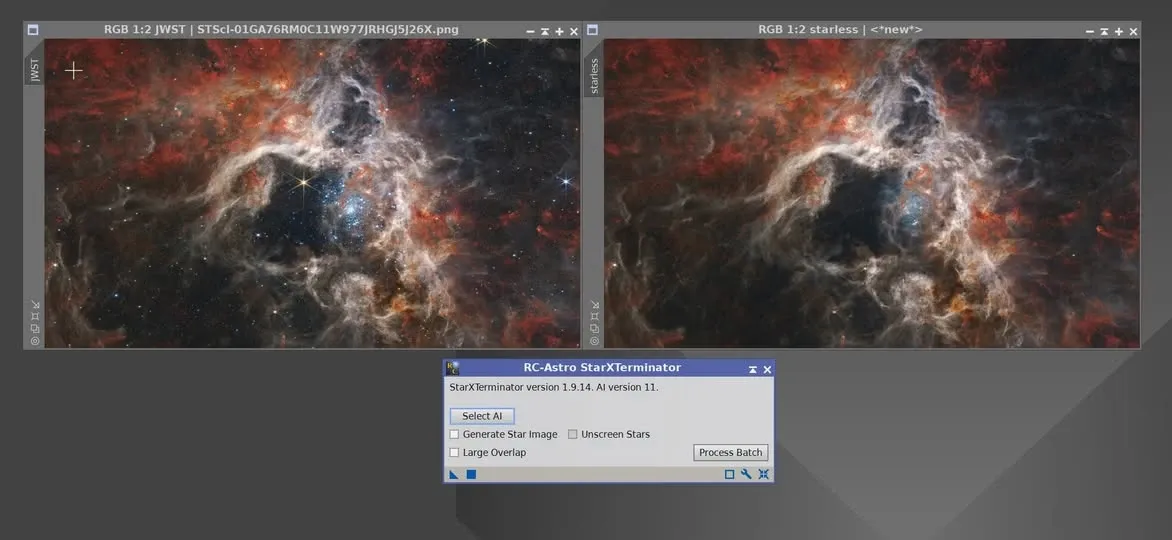Shade the JWST image window
The image size is (1172, 540).
[x=545, y=31]
